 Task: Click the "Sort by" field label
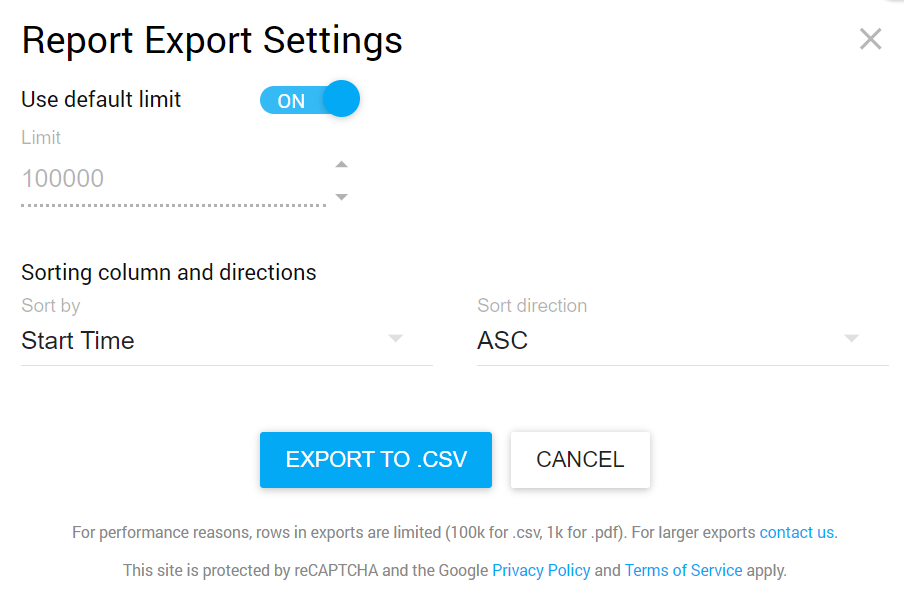51,306
